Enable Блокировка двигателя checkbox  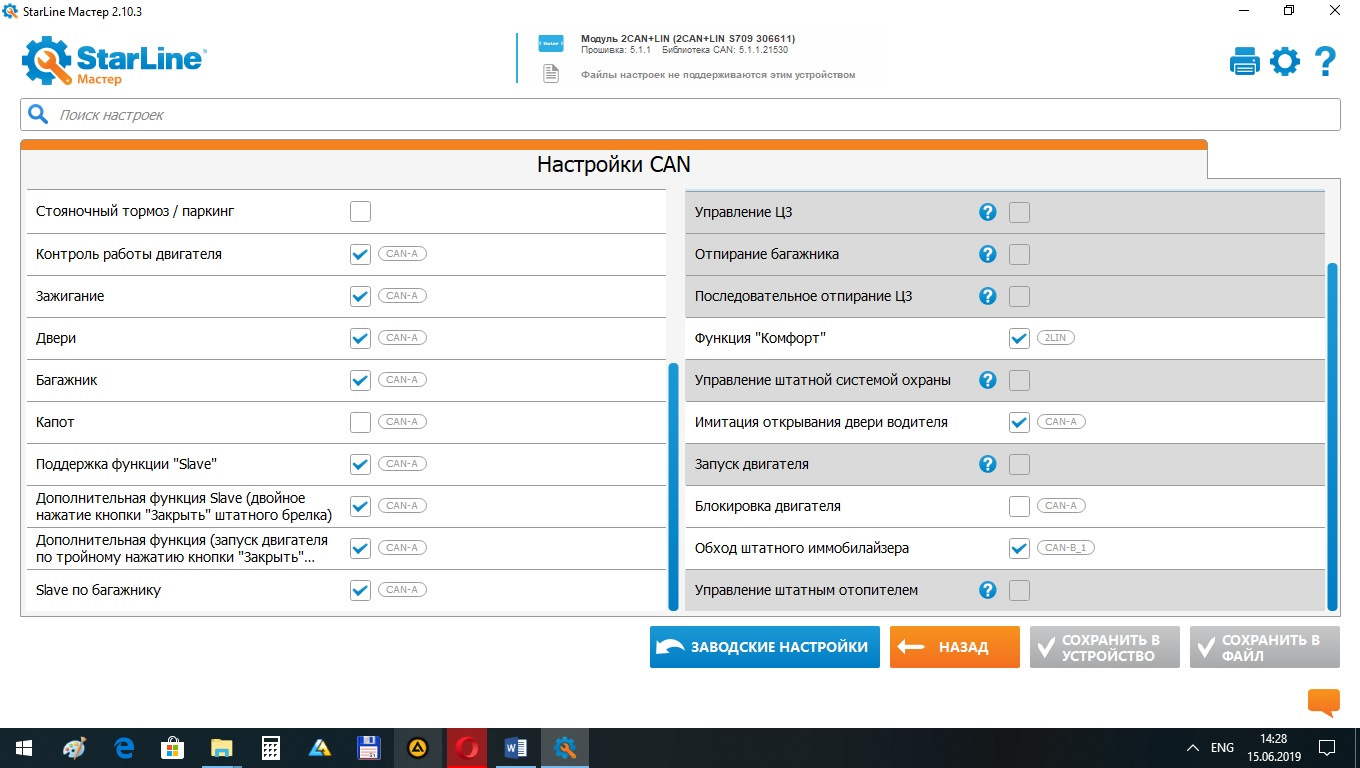click(1019, 506)
